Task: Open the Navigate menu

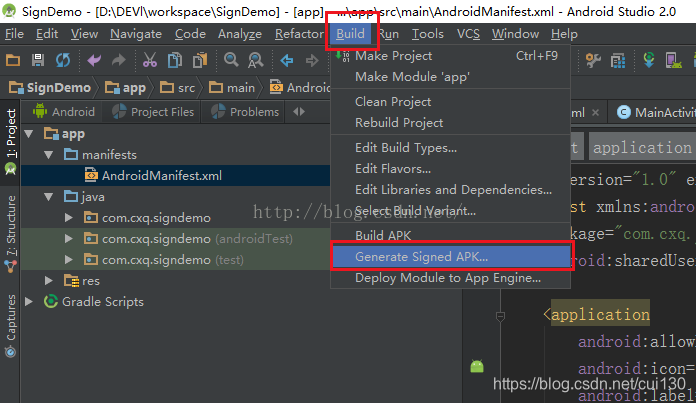Action: (x=136, y=34)
